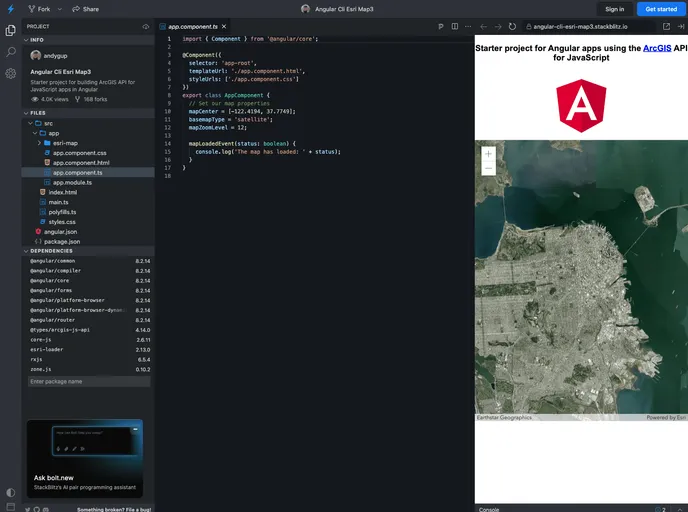688x512 pixels.
Task: Click Something broken? File a bug link
Action: 114,509
